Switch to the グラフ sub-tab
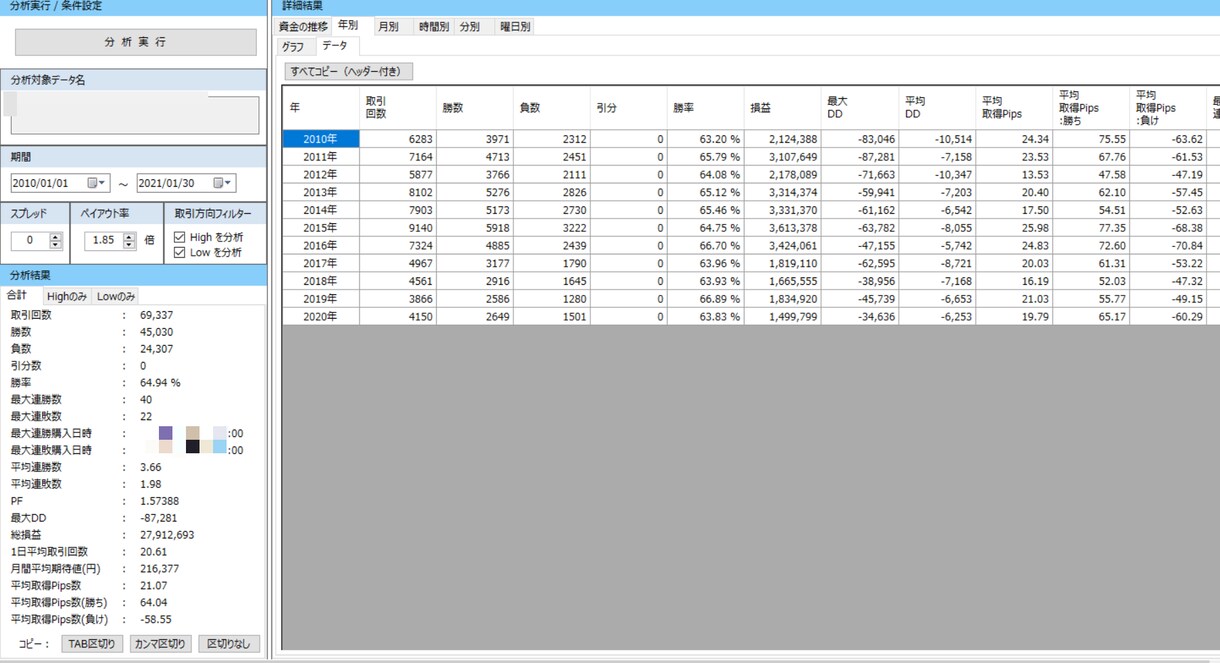The image size is (1220, 663). [x=293, y=47]
